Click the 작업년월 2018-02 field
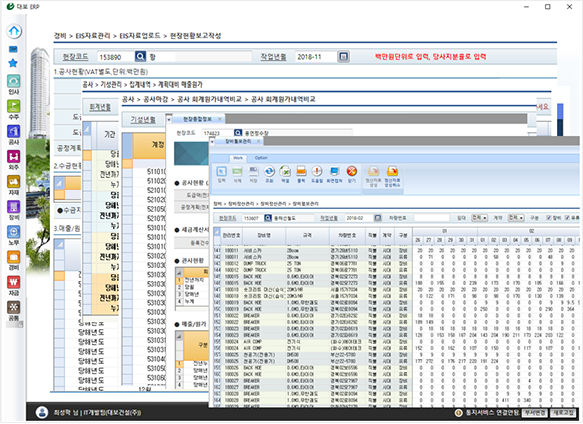The height and width of the screenshot is (424, 583). click(x=359, y=218)
